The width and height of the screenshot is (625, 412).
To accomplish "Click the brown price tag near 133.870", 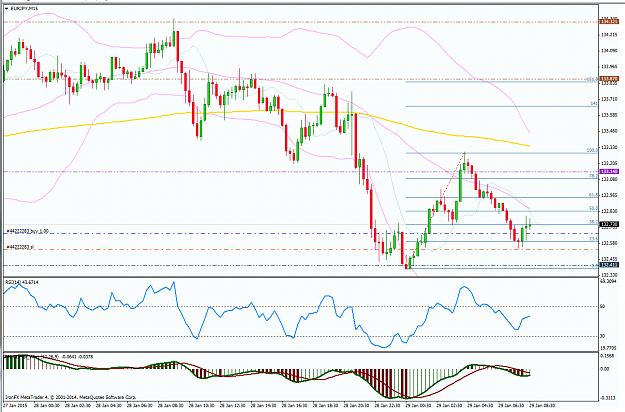I will (x=609, y=79).
